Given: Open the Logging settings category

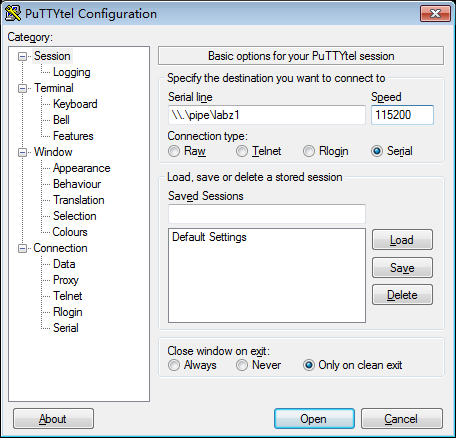Looking at the screenshot, I should tap(72, 72).
